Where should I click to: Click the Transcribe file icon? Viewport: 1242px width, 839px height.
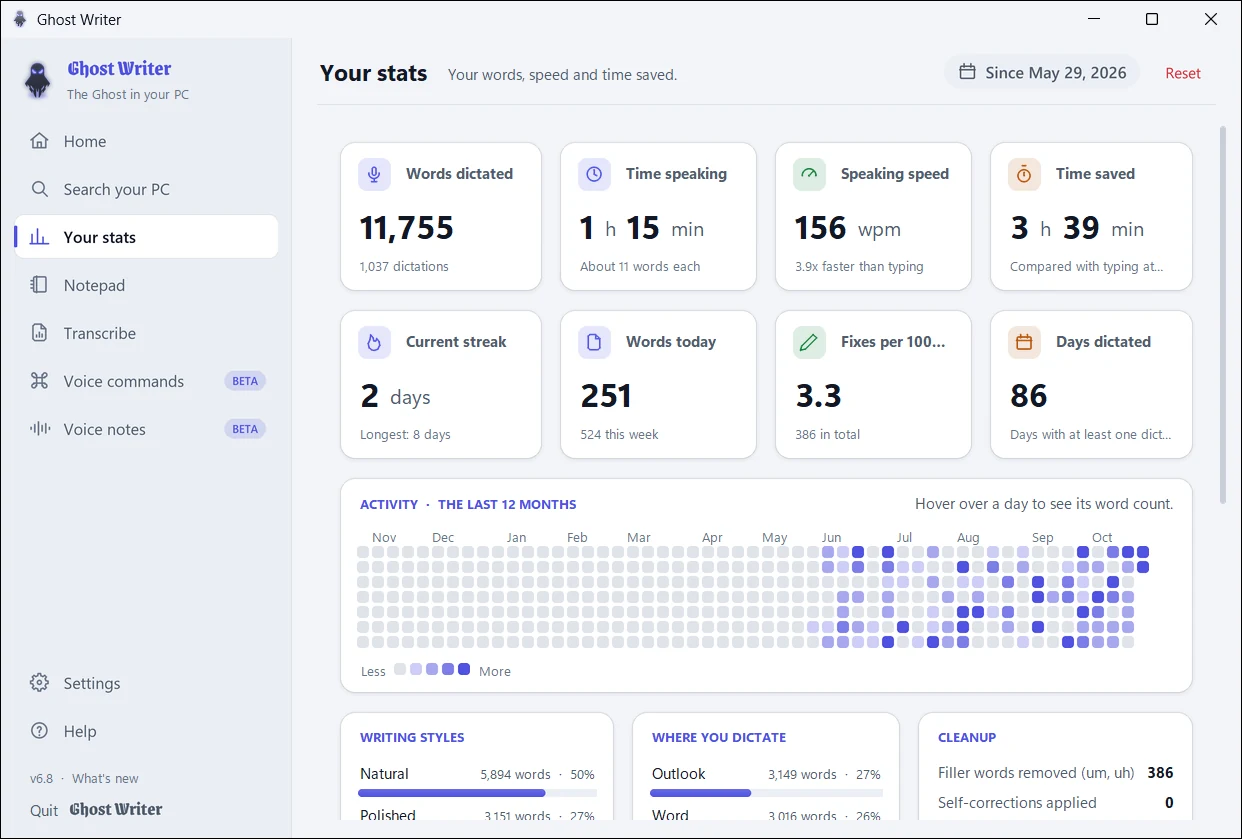pos(39,333)
